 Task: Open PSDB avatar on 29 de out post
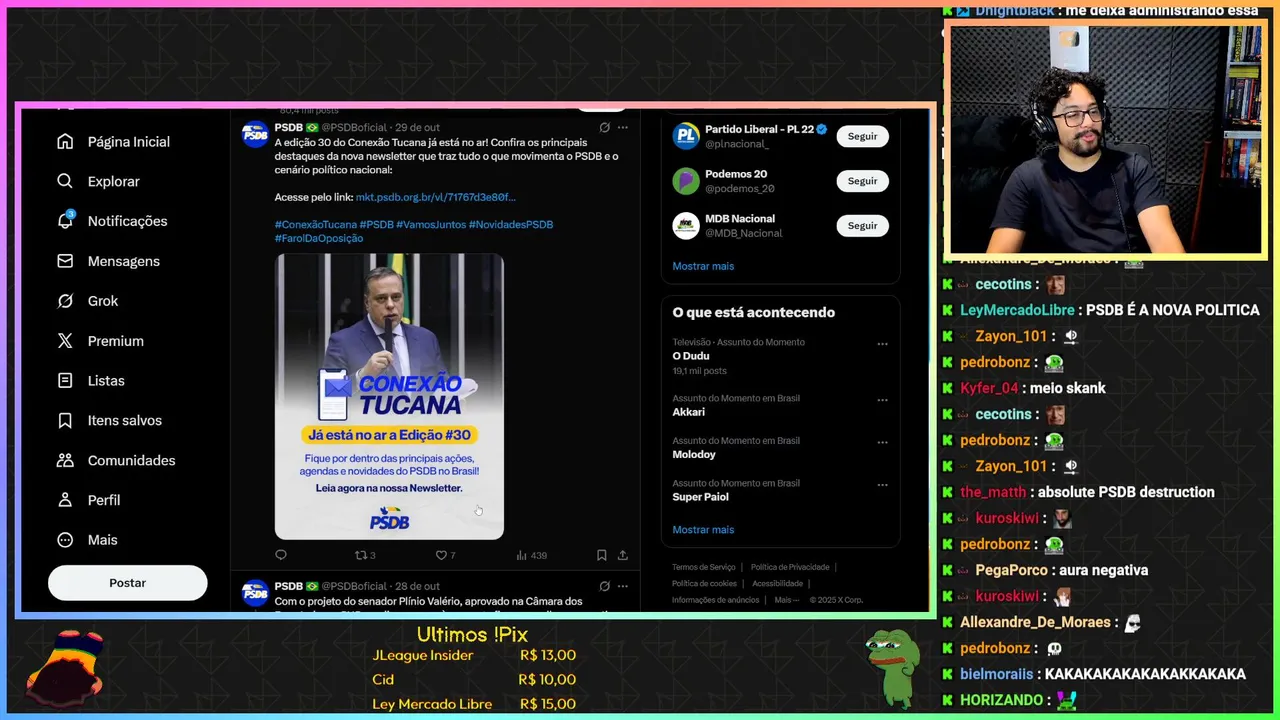(x=255, y=135)
